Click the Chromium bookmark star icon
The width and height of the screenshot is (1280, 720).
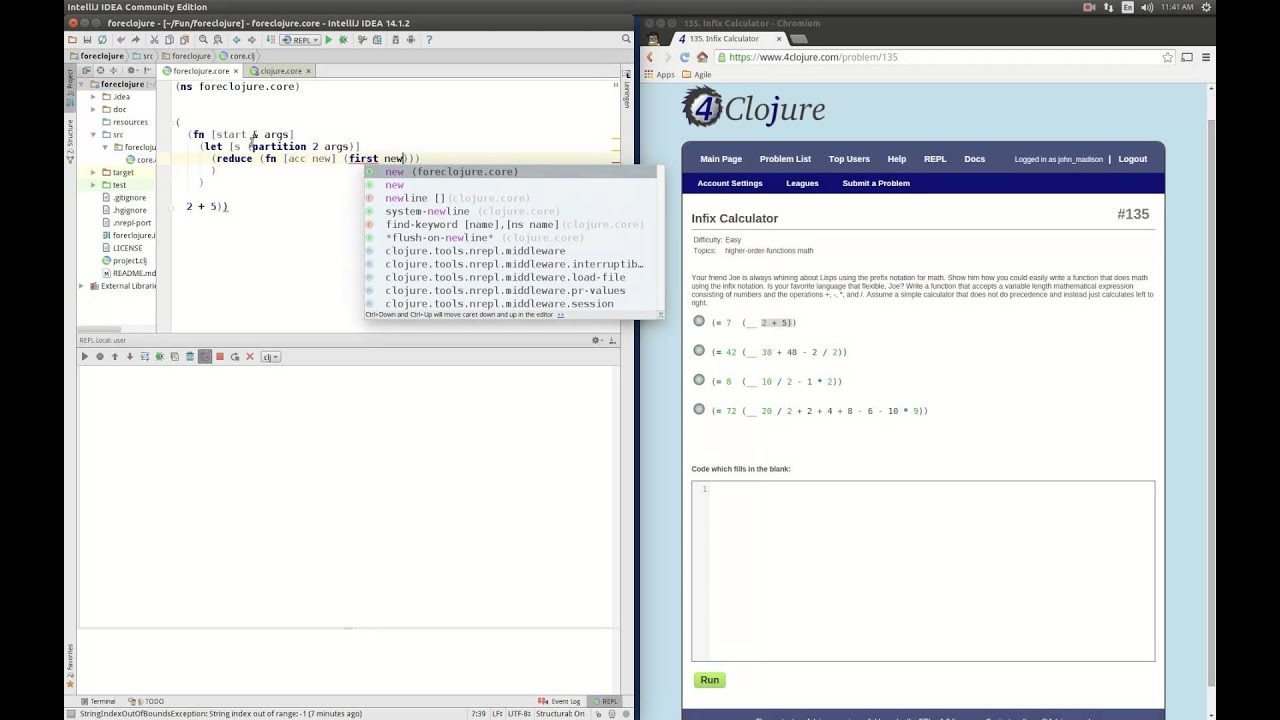1167,57
